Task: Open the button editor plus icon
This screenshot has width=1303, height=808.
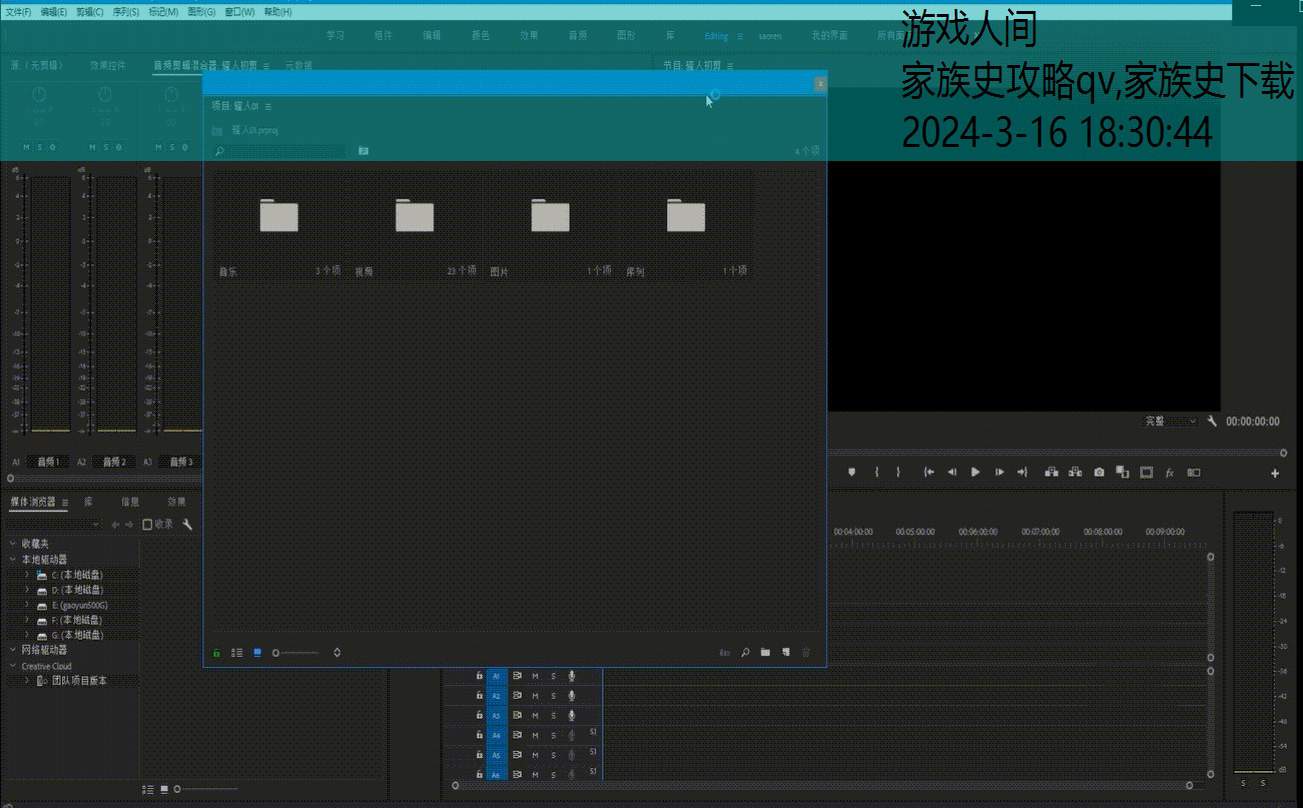Action: 1275,473
